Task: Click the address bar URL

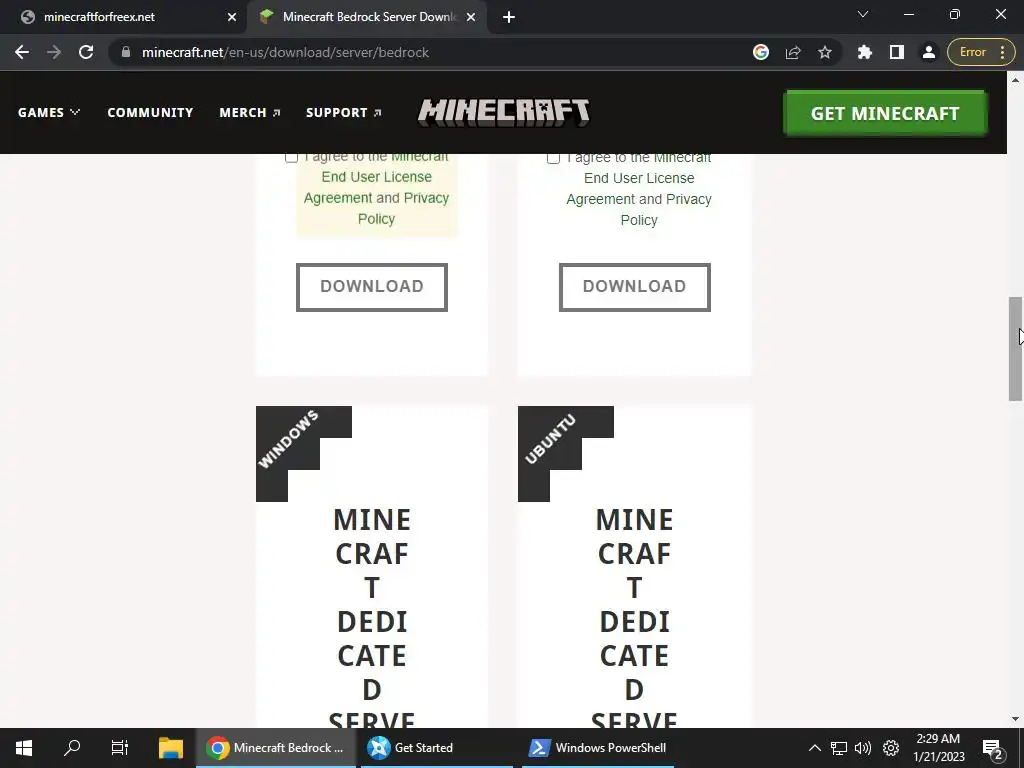Action: tap(285, 52)
